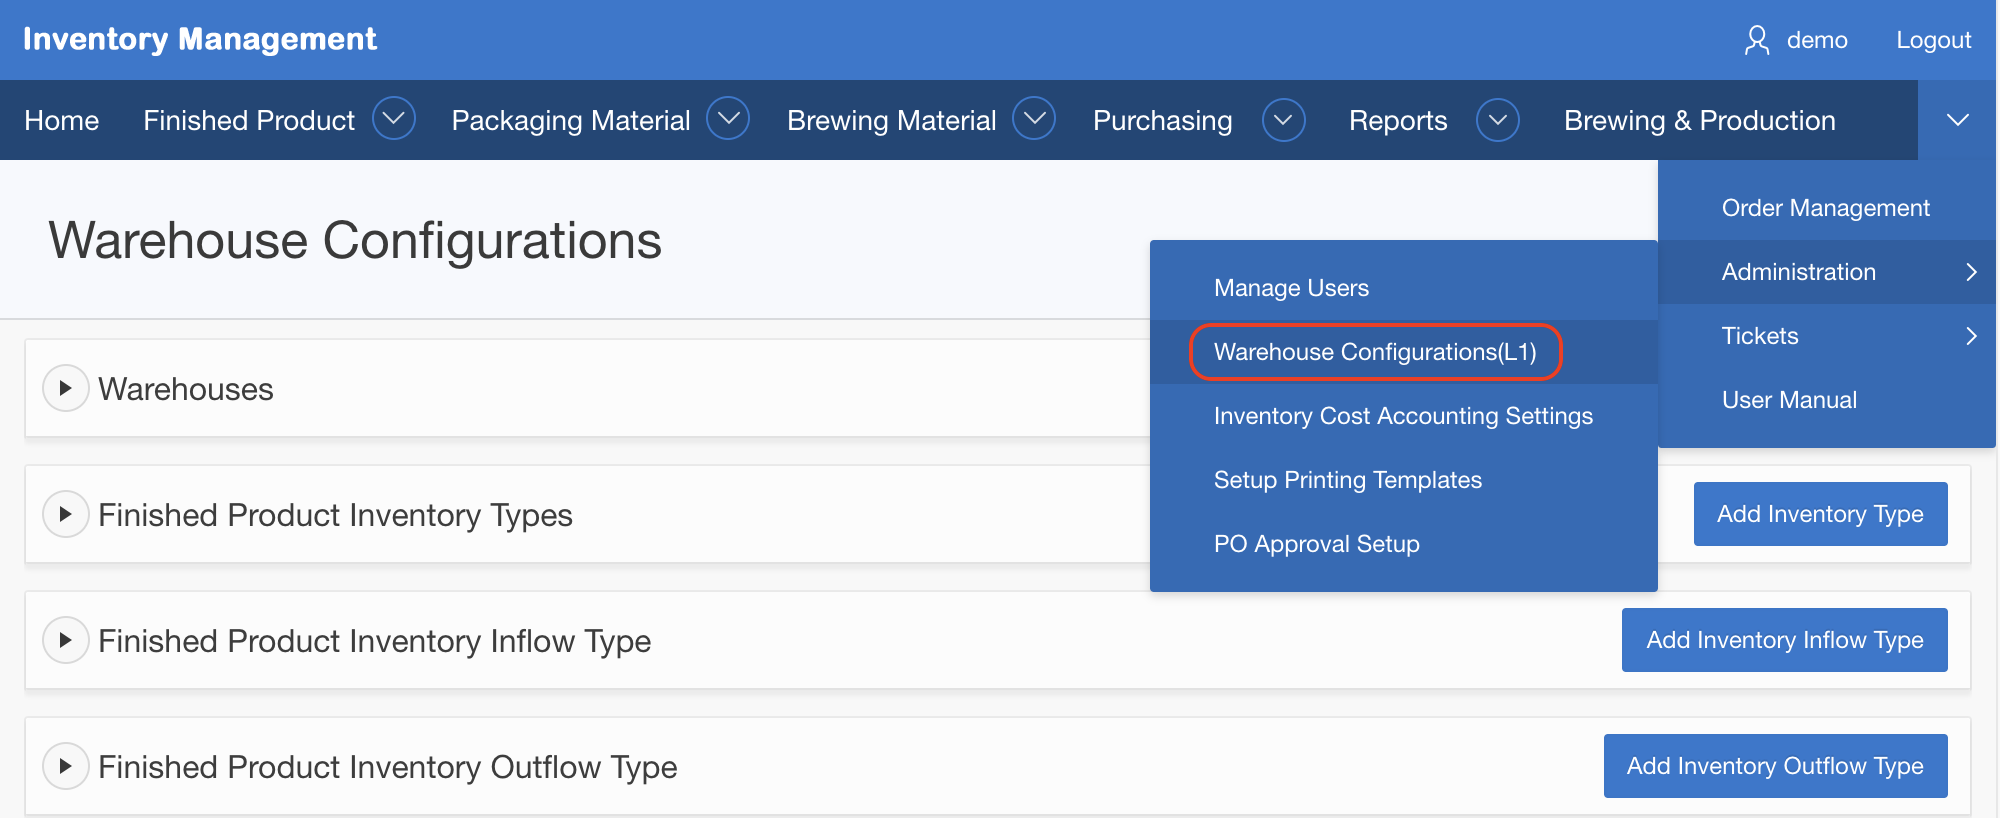Select PO Approval Setup menu item

(1316, 544)
